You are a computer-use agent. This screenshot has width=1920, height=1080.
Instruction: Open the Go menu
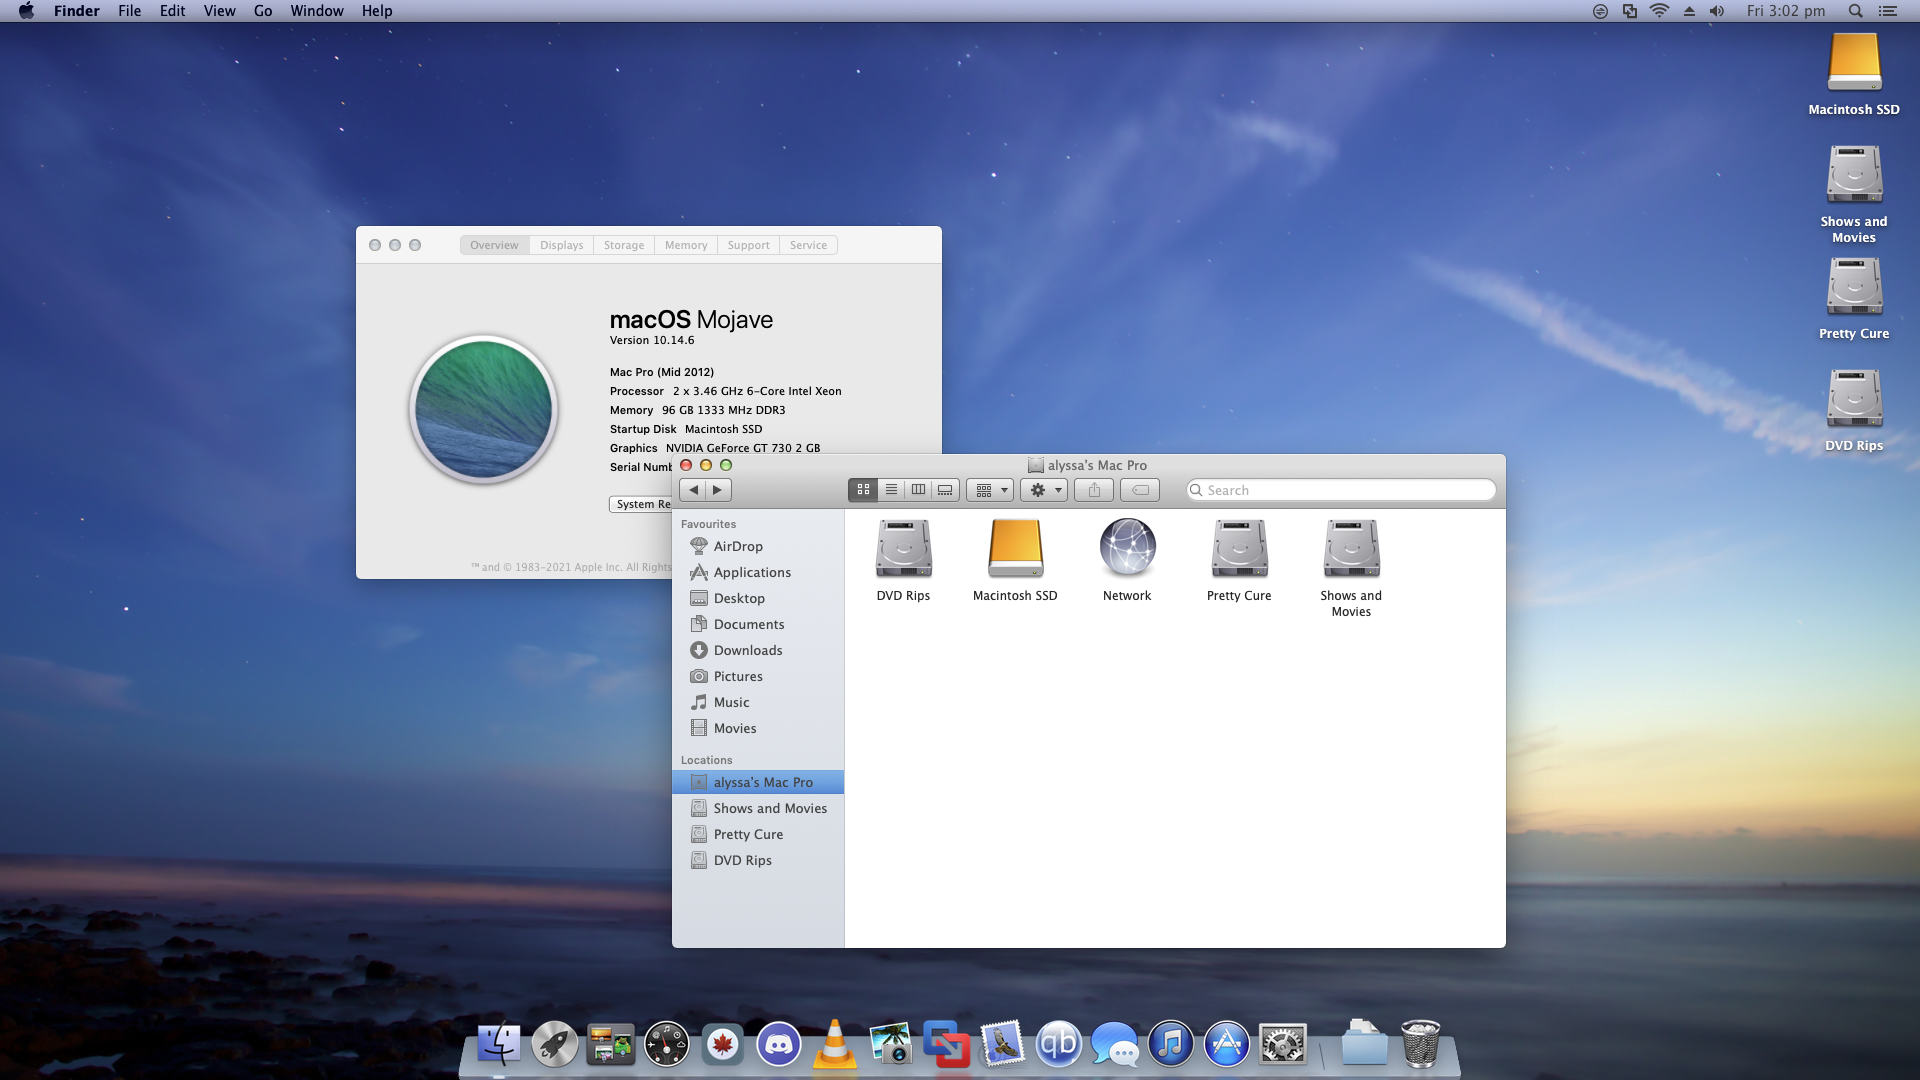[x=263, y=11]
